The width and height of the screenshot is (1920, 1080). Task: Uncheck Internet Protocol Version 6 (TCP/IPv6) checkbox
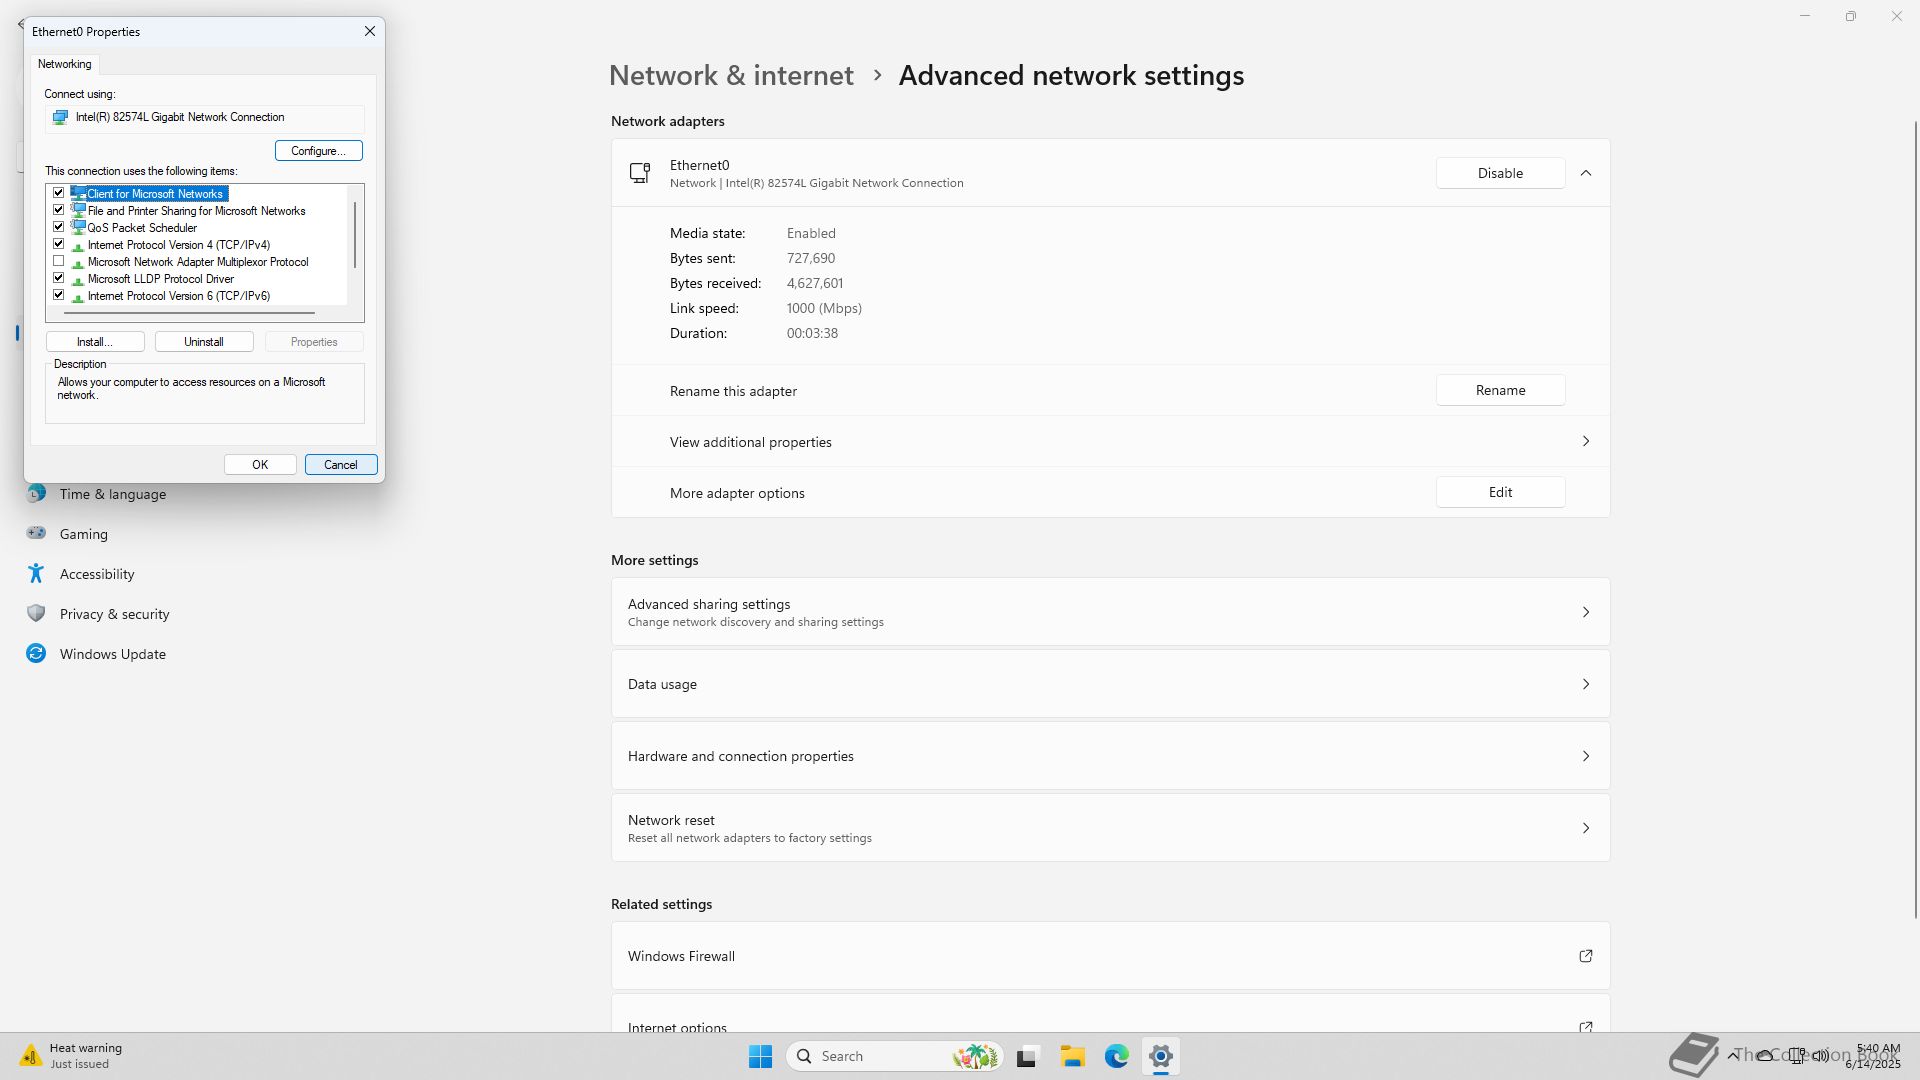point(59,295)
